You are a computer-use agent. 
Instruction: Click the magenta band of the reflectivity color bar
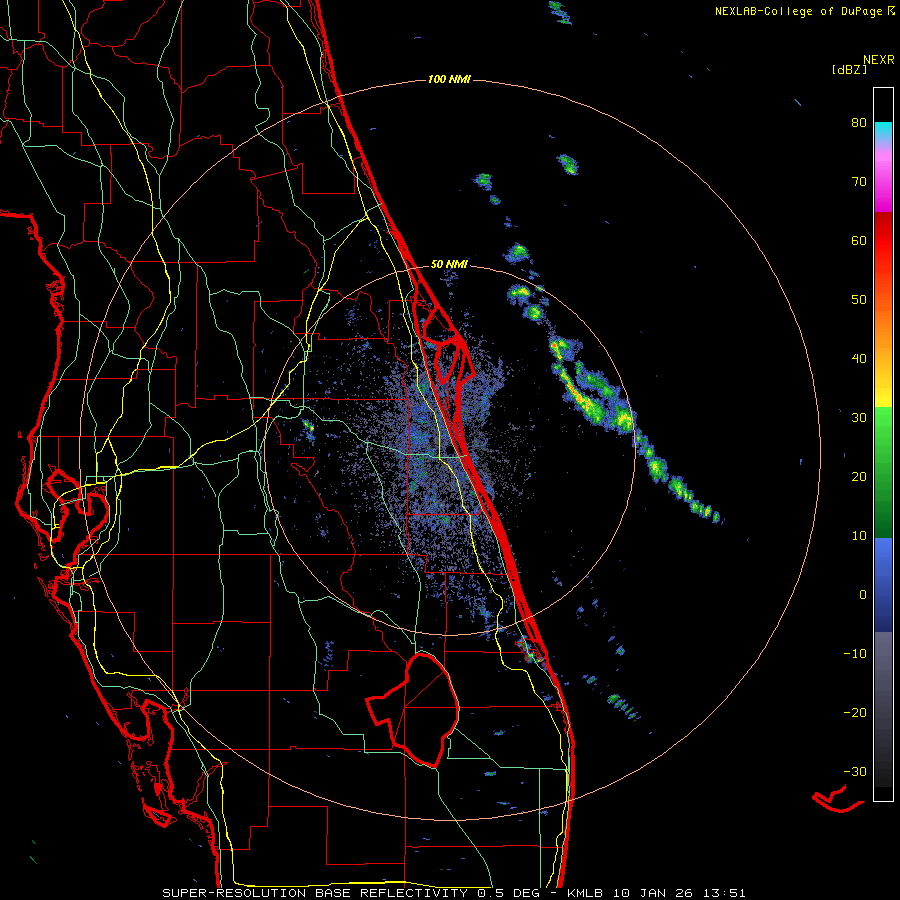(x=883, y=184)
